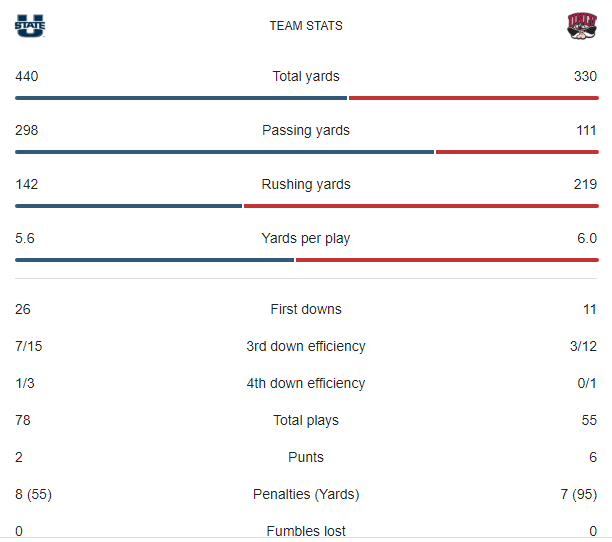Click the Utah State team logo
Viewport: 612px width, 542px height.
coord(30,25)
